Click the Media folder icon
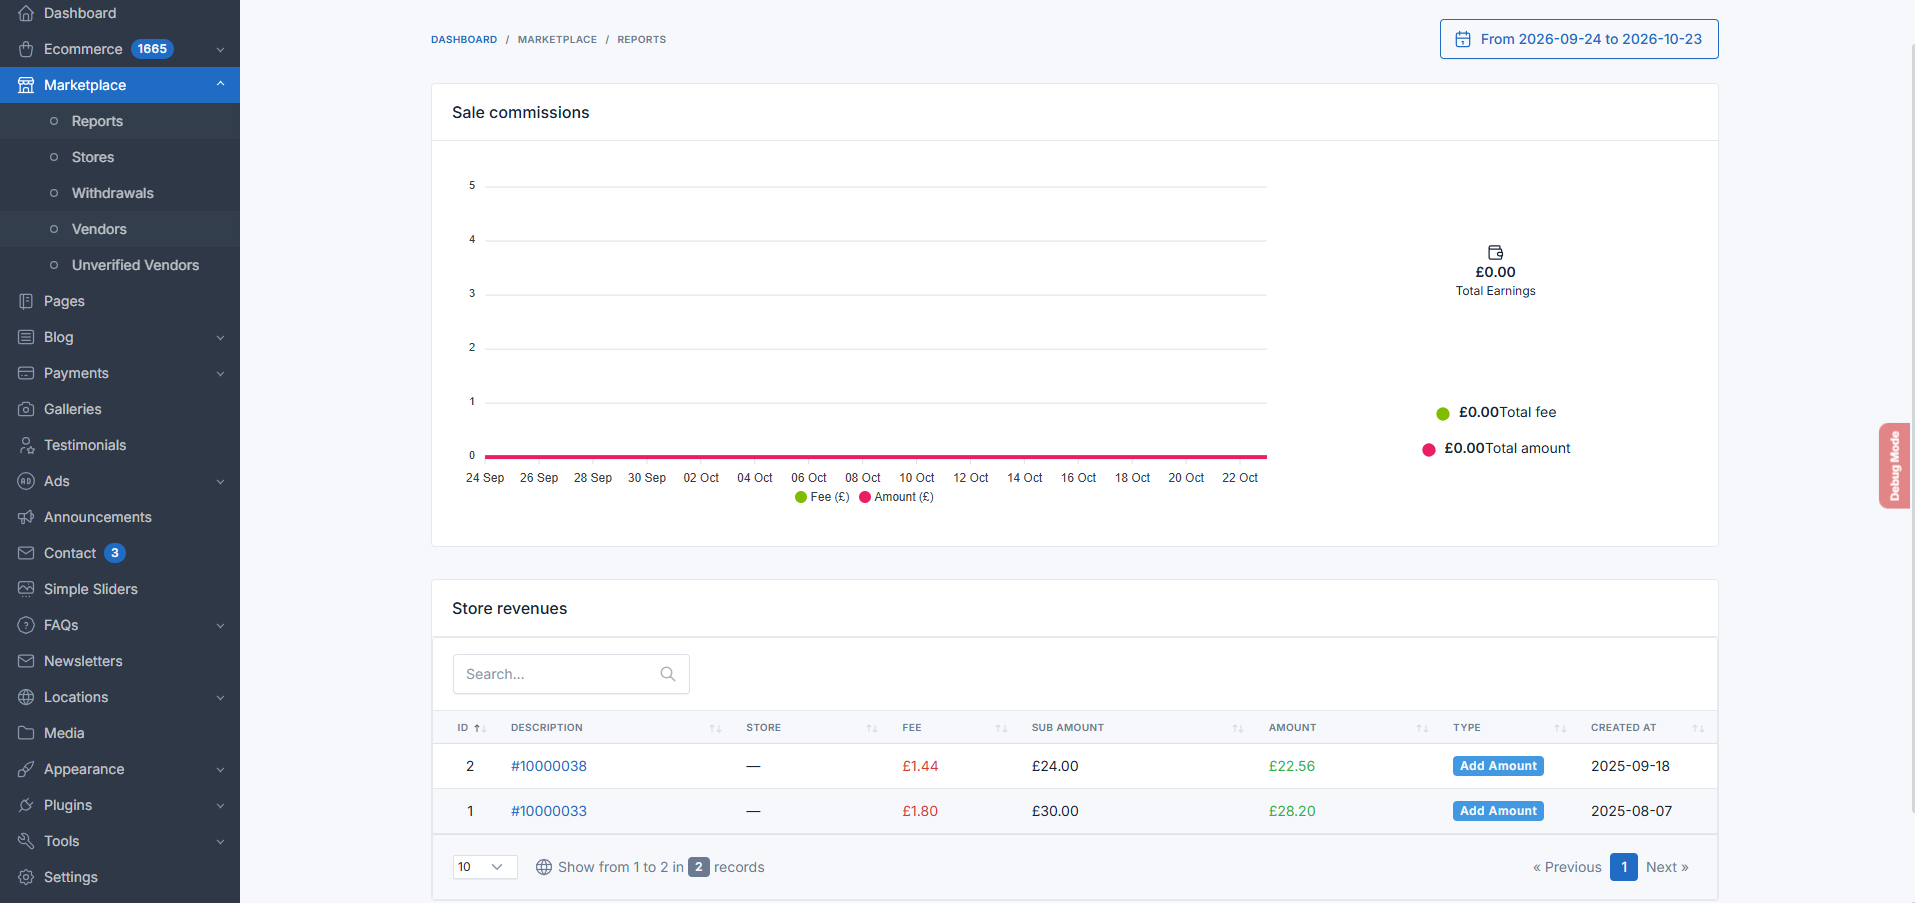The image size is (1915, 903). (x=26, y=733)
